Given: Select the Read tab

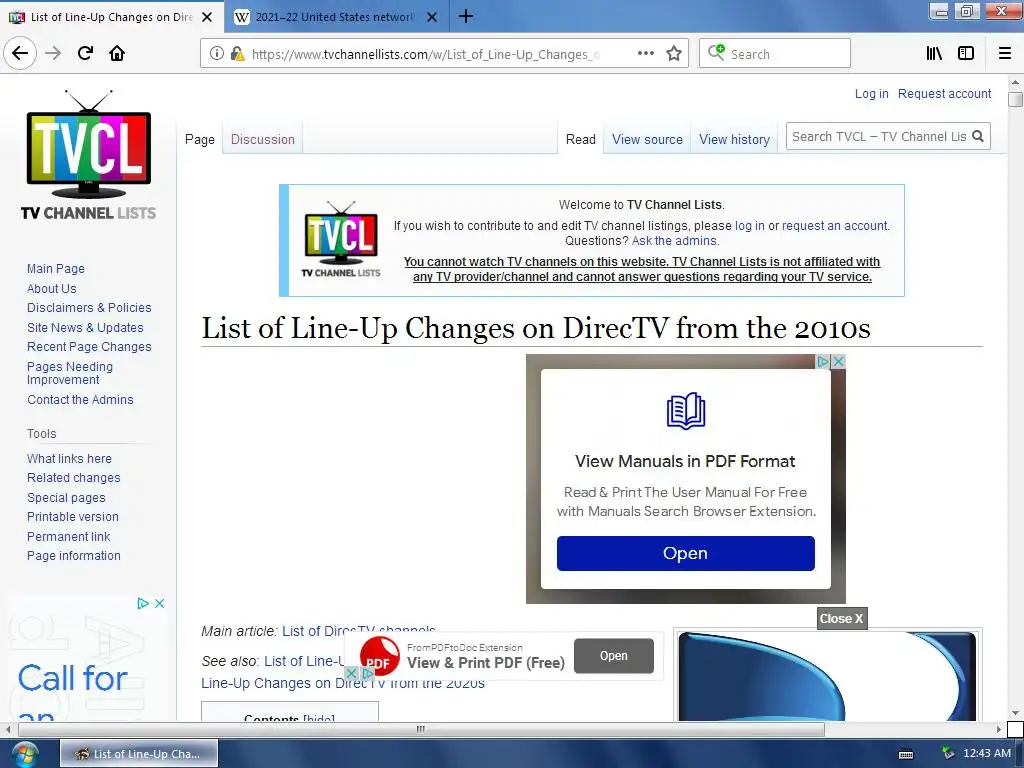Looking at the screenshot, I should tap(581, 139).
